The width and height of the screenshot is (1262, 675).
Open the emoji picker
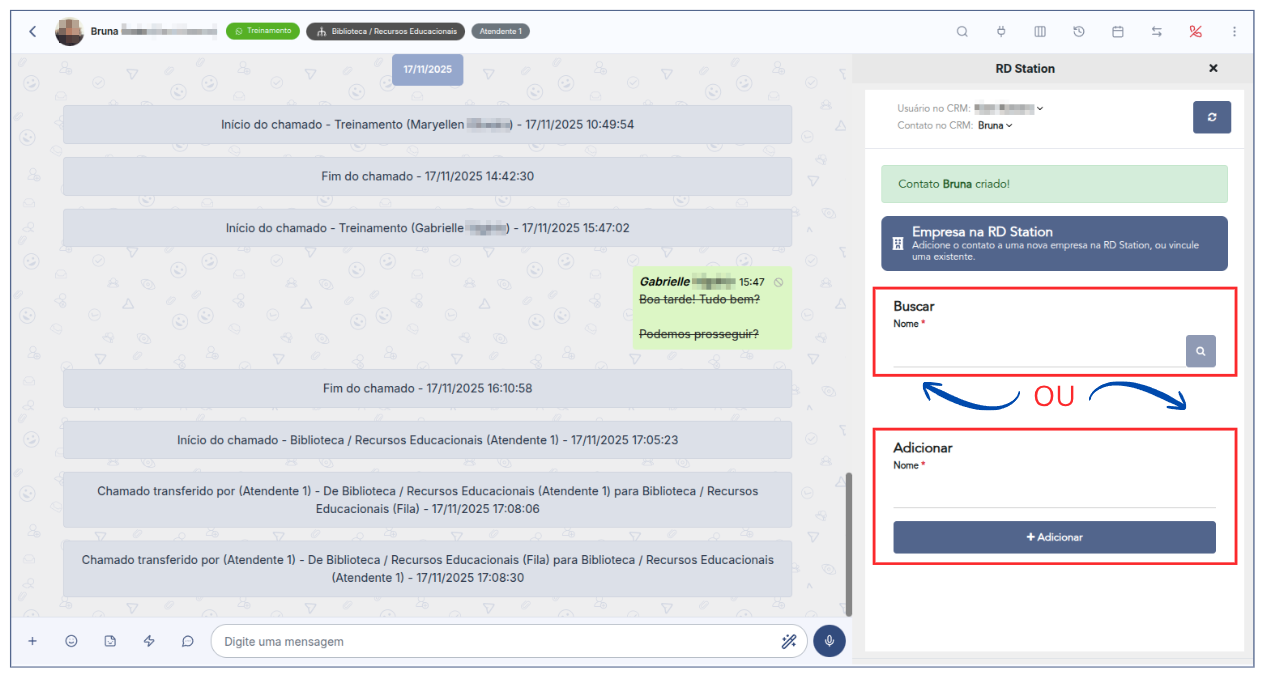(x=71, y=641)
